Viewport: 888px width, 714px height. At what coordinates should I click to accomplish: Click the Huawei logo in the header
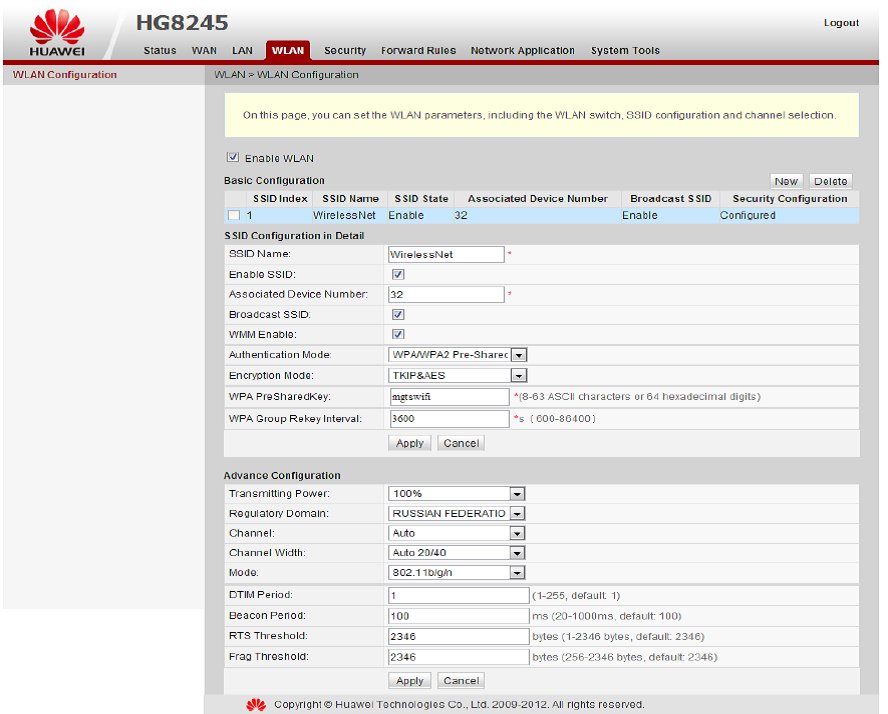tap(57, 33)
